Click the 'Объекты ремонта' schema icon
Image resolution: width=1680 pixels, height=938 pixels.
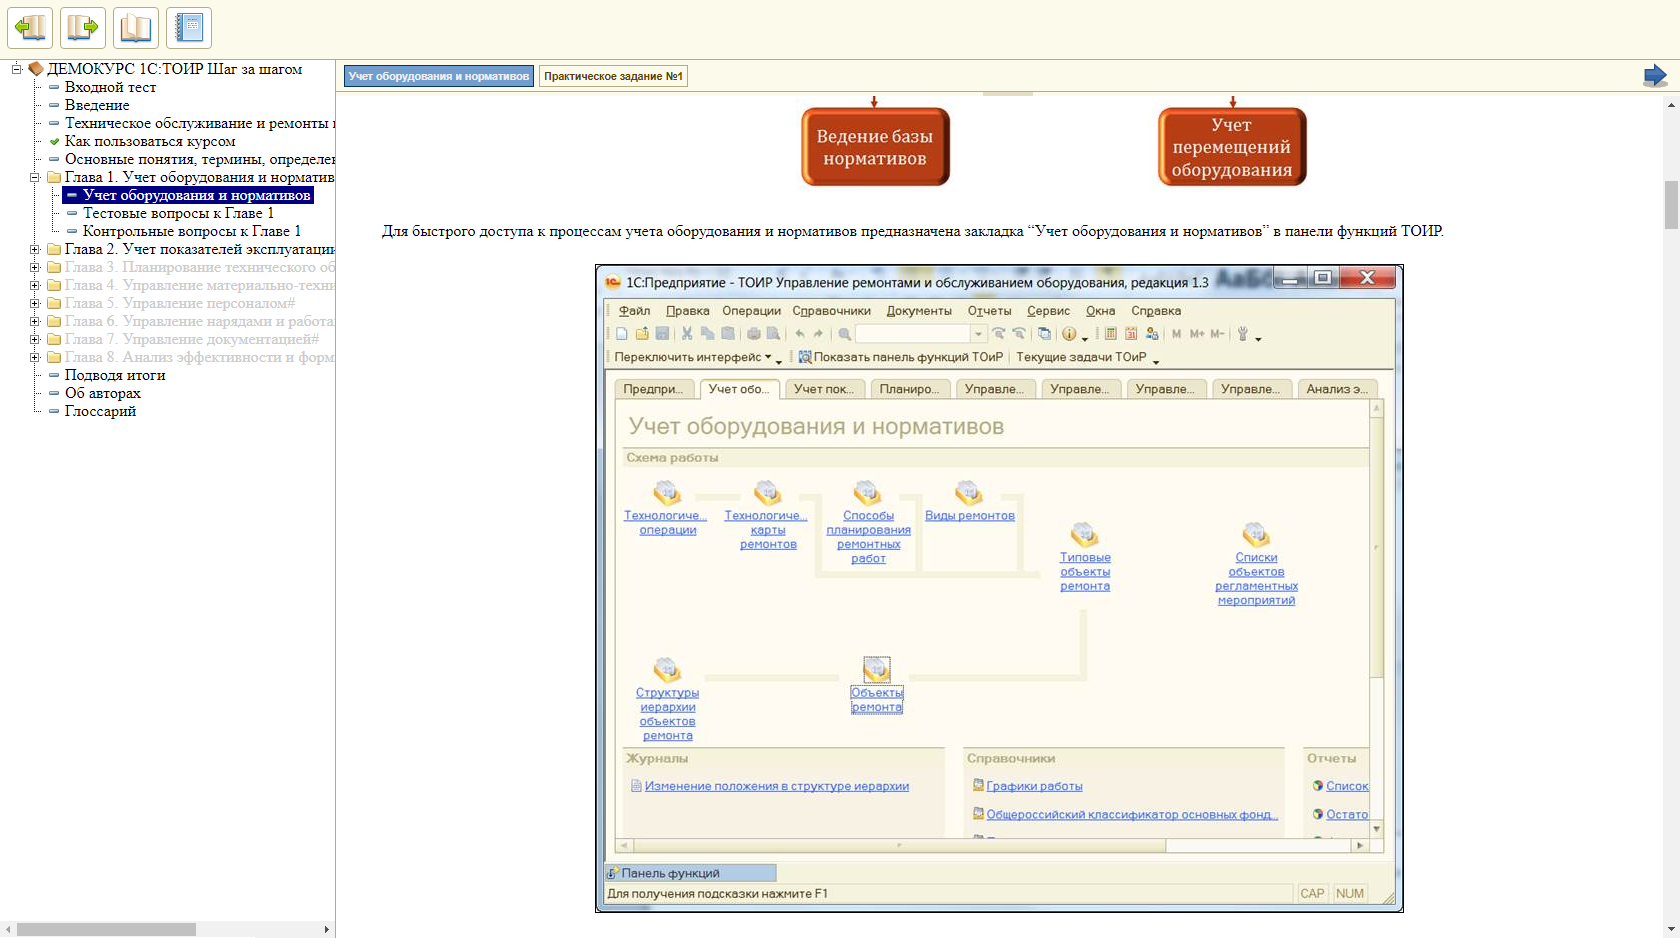(x=876, y=670)
